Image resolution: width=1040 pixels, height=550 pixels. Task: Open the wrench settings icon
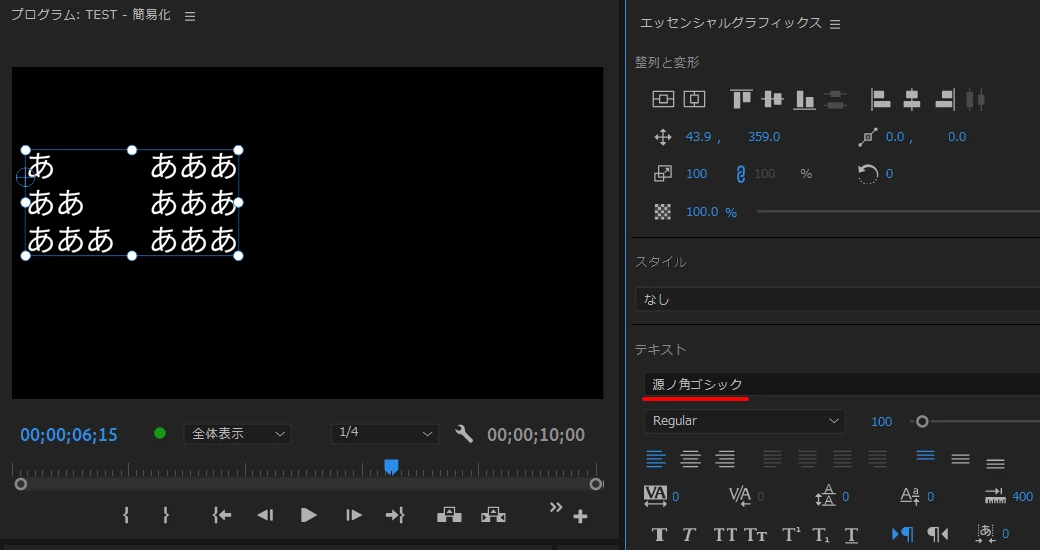pos(464,434)
